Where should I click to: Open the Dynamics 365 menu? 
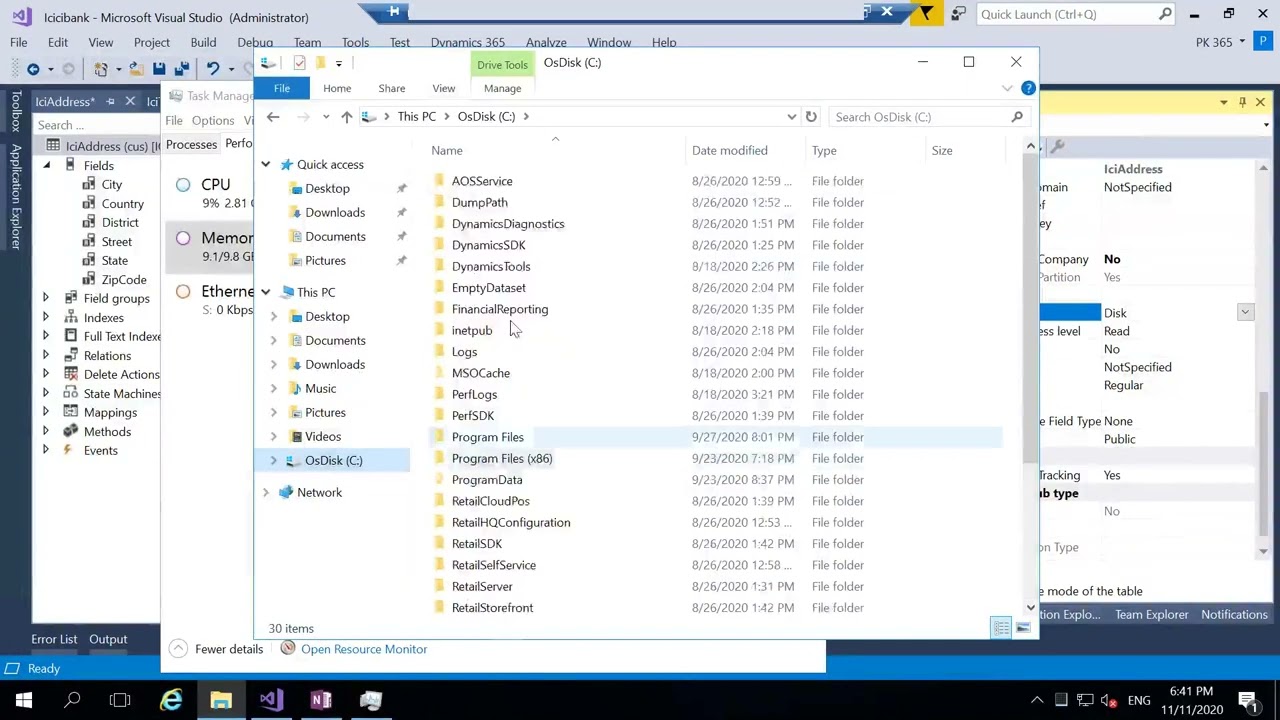pos(467,42)
